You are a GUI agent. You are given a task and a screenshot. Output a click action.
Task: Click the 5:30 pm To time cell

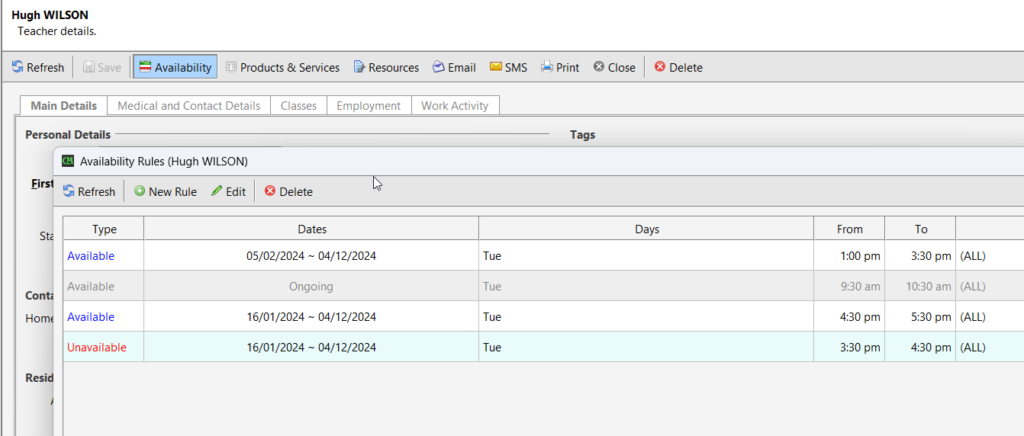tap(921, 317)
